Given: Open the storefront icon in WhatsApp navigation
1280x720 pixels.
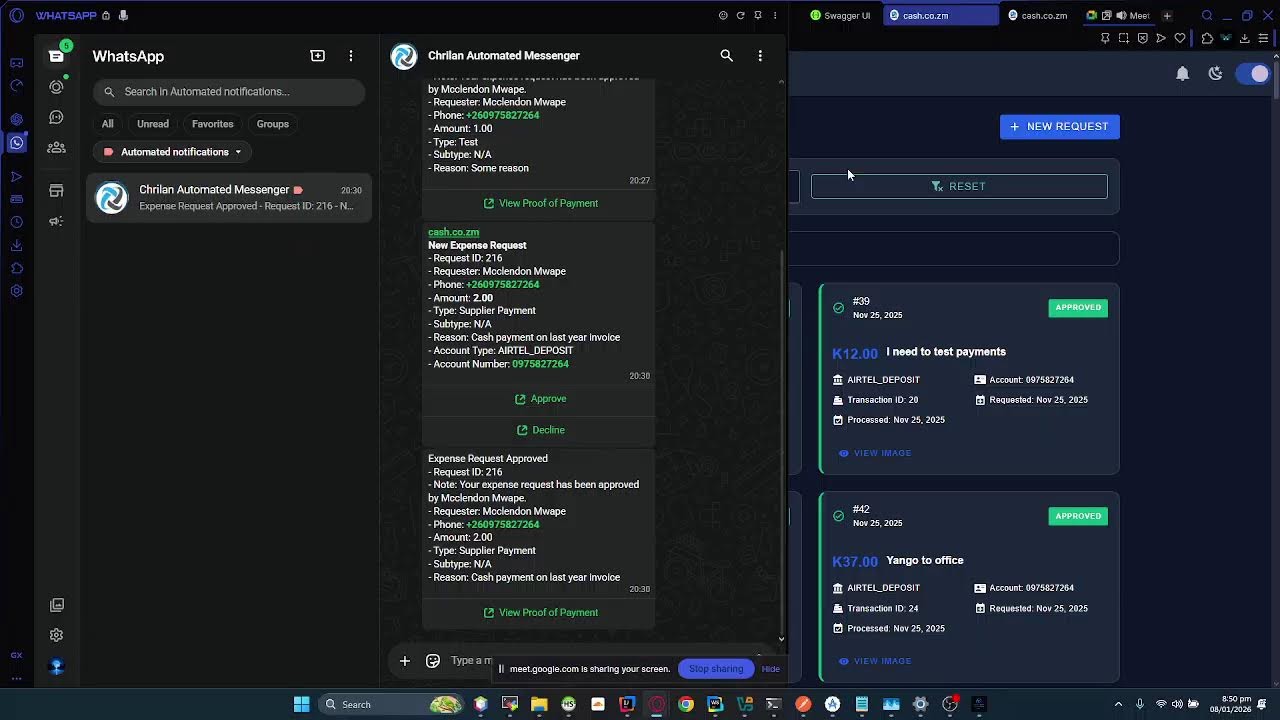Looking at the screenshot, I should coord(57,190).
